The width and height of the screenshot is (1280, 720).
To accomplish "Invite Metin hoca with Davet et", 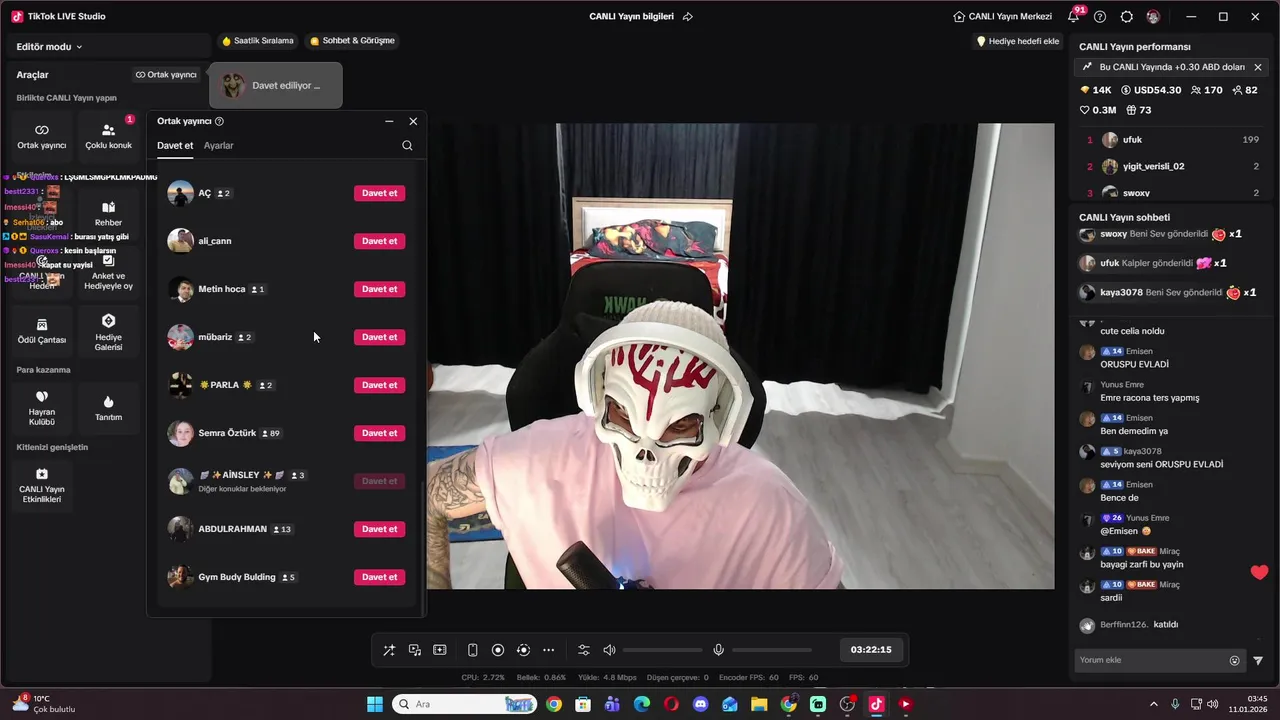I will coord(379,289).
